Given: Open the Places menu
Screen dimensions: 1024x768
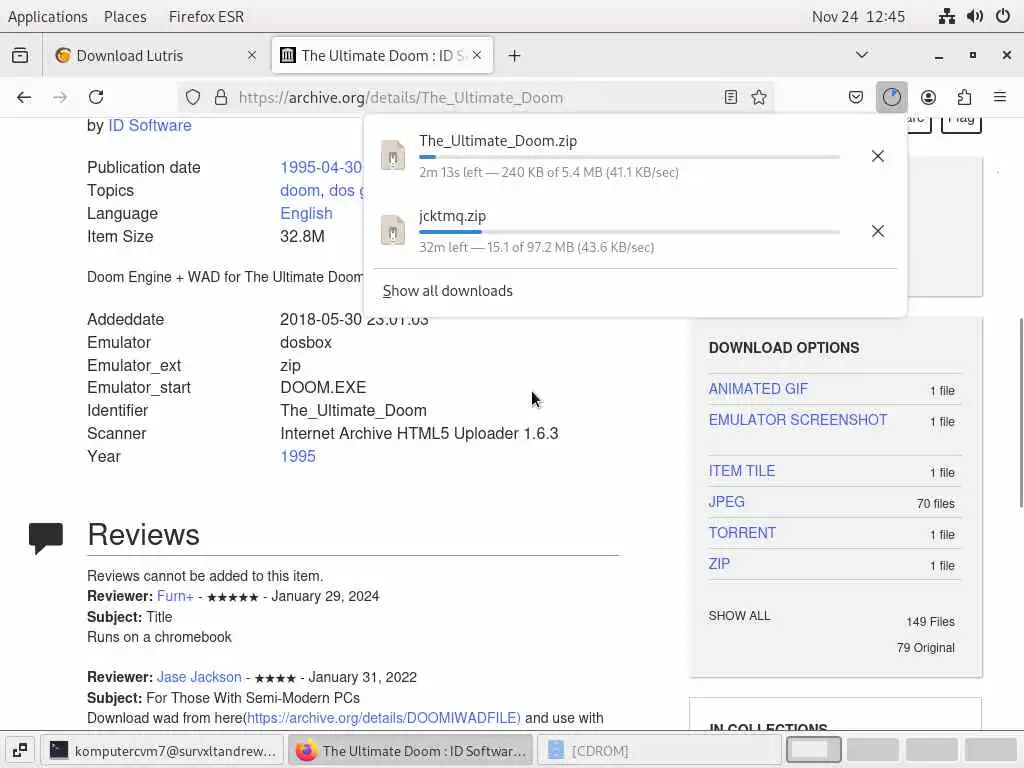Looking at the screenshot, I should pyautogui.click(x=125, y=16).
